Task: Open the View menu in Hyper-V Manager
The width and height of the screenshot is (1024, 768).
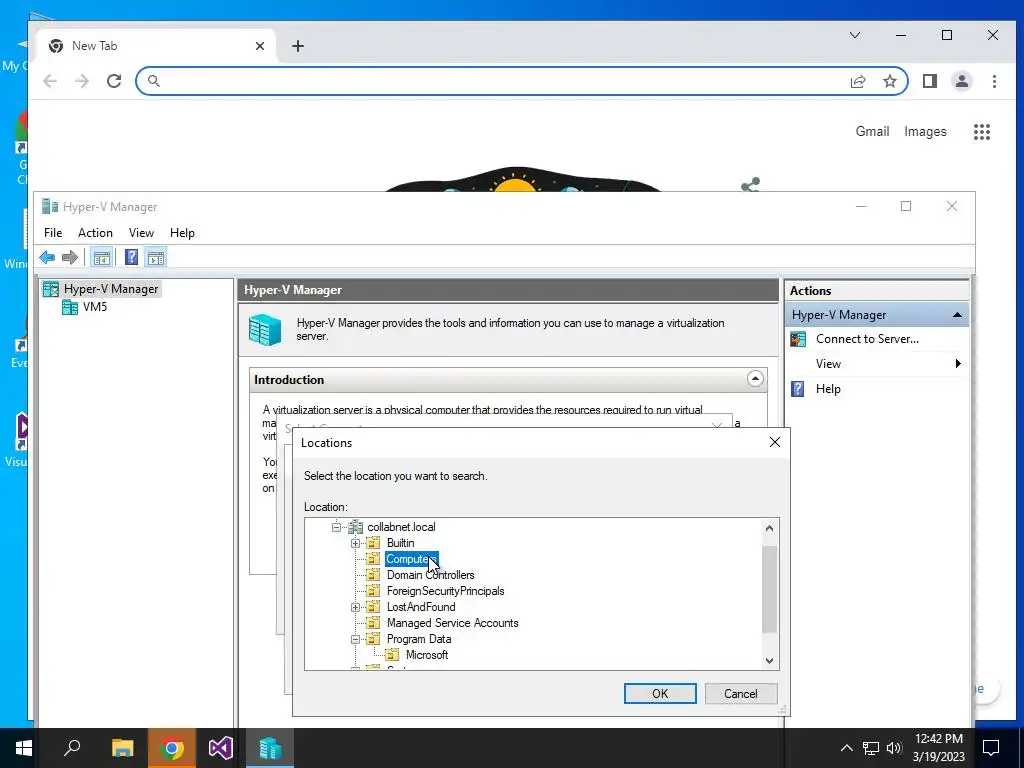Action: pyautogui.click(x=141, y=232)
